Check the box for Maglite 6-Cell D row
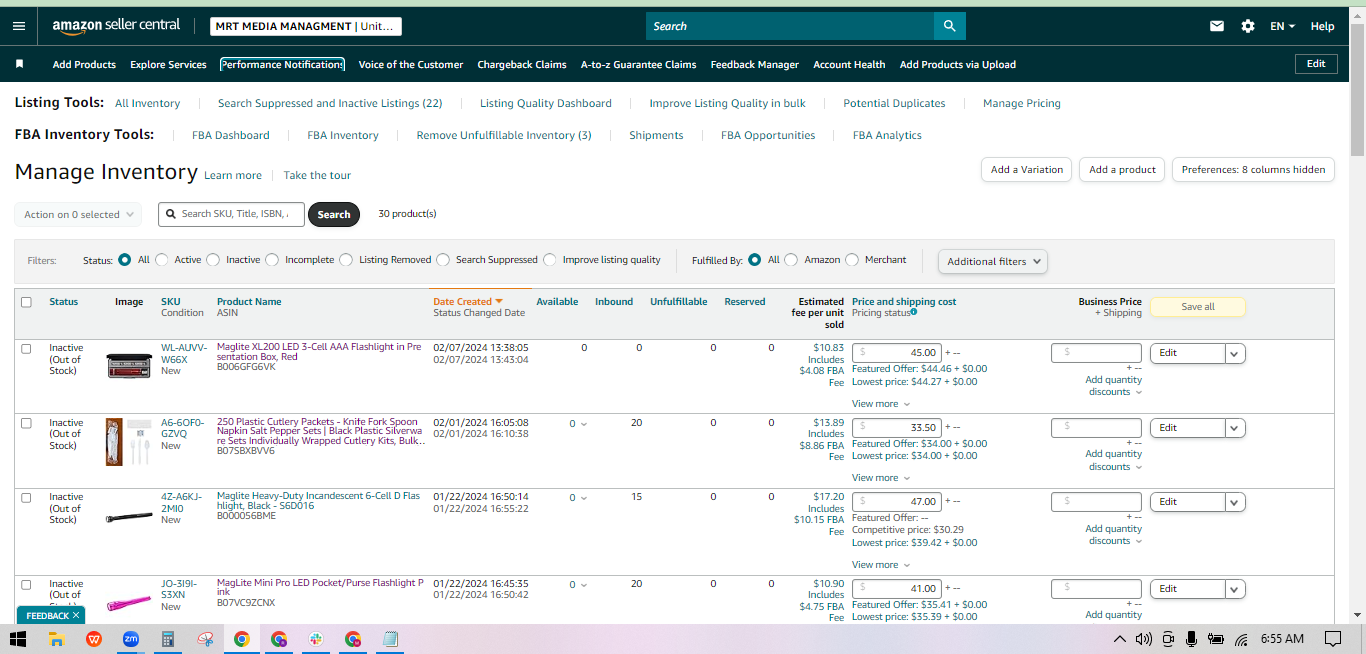This screenshot has width=1366, height=654. pos(26,497)
